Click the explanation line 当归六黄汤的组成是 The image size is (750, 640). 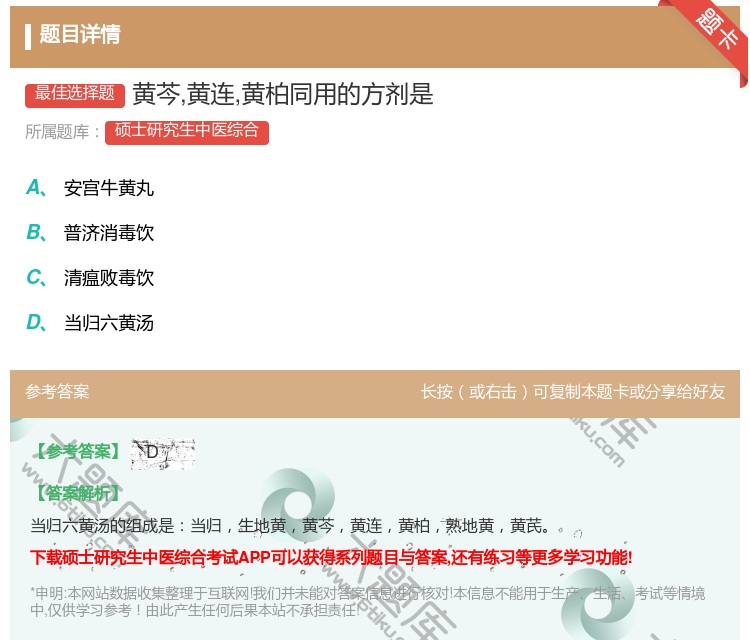[x=290, y=526]
